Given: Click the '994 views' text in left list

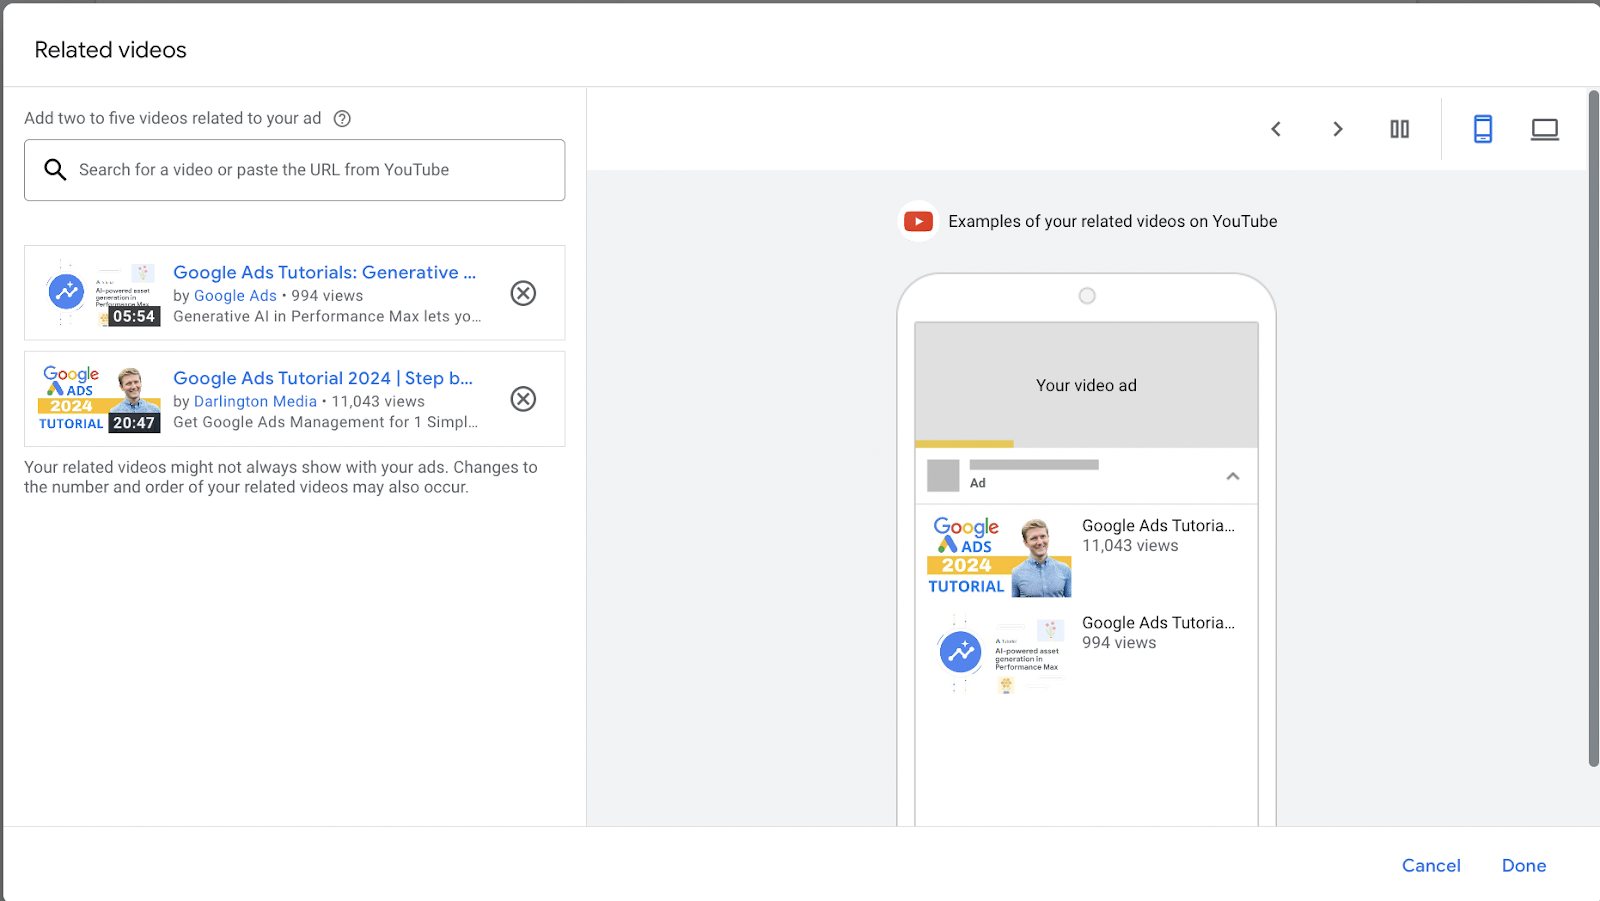Looking at the screenshot, I should pyautogui.click(x=327, y=296).
